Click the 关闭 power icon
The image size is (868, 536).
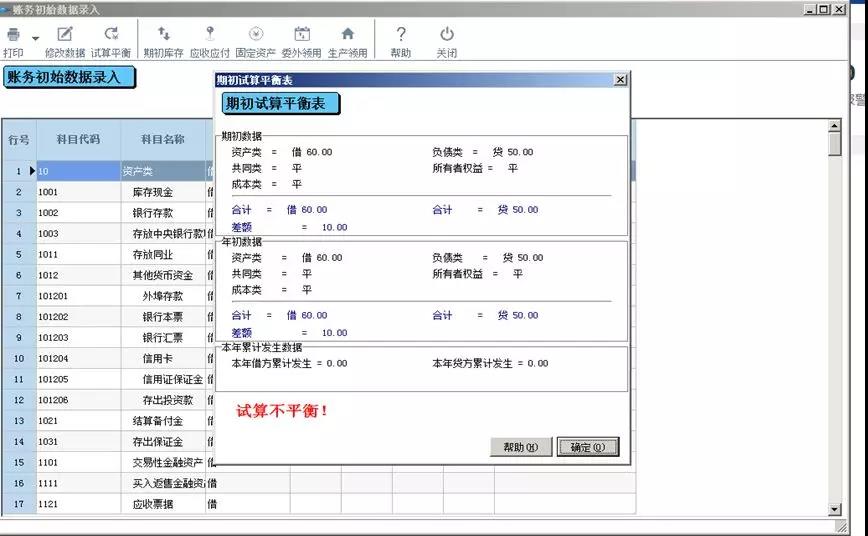coord(446,35)
